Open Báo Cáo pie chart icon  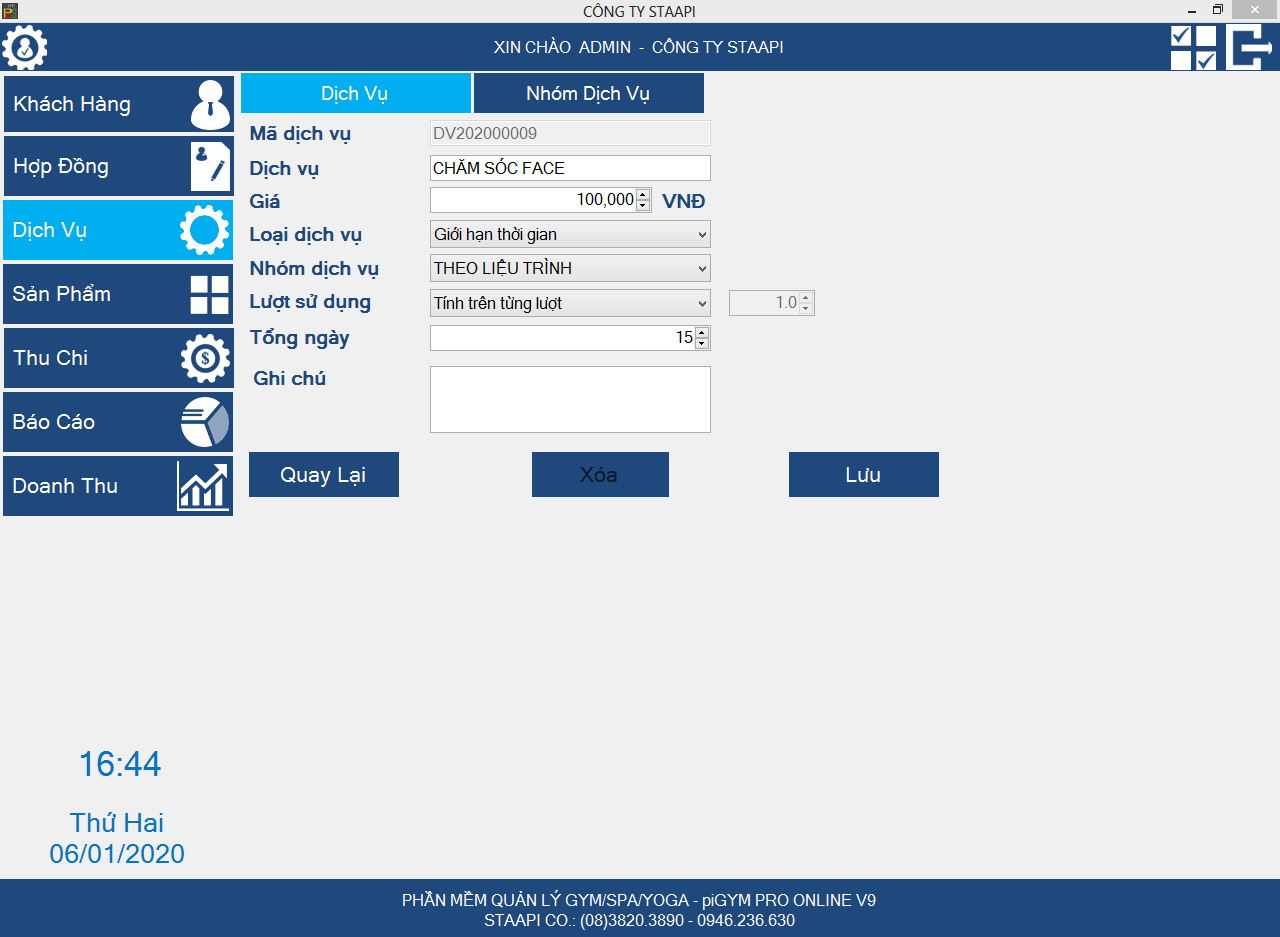tap(205, 422)
